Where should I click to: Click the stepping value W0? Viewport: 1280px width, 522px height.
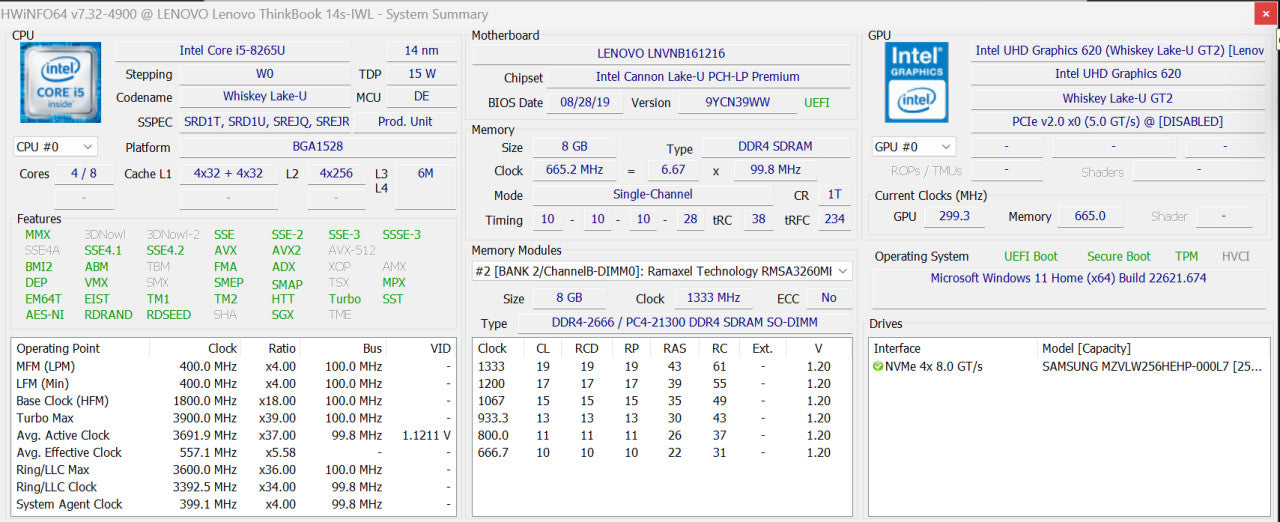264,74
